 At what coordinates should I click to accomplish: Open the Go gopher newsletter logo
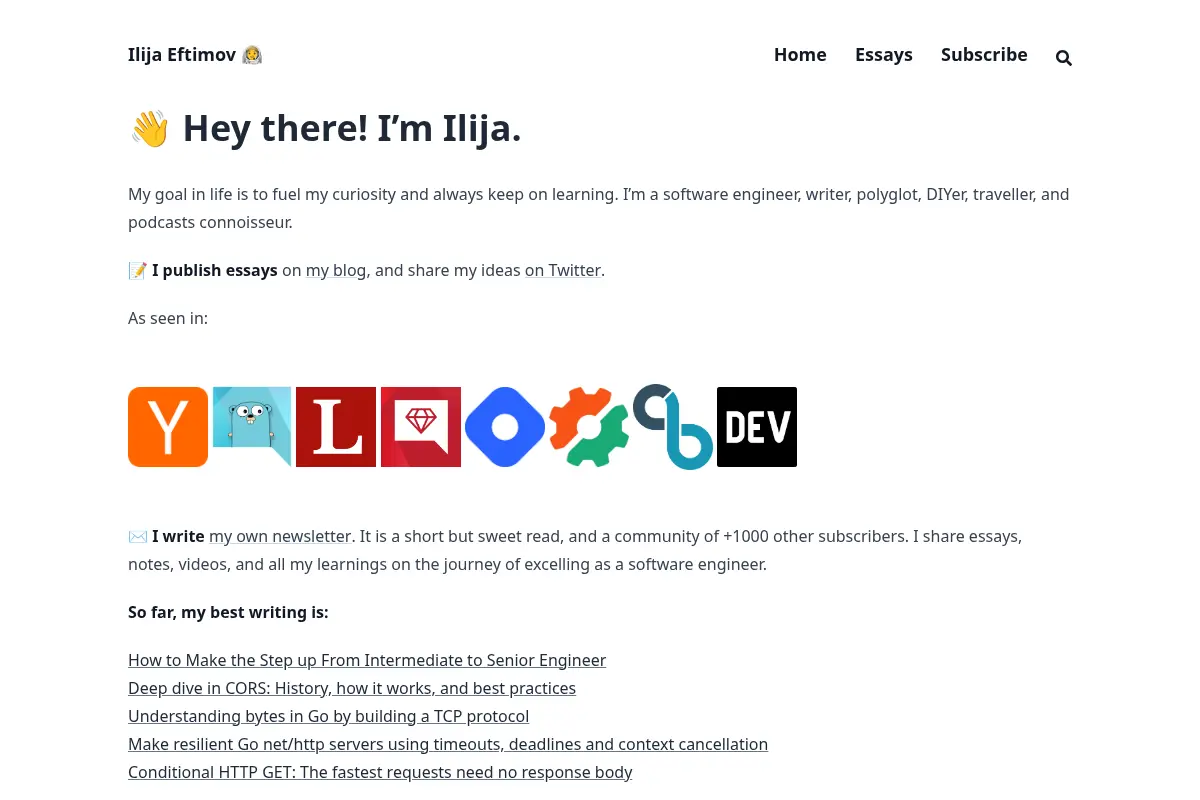252,427
